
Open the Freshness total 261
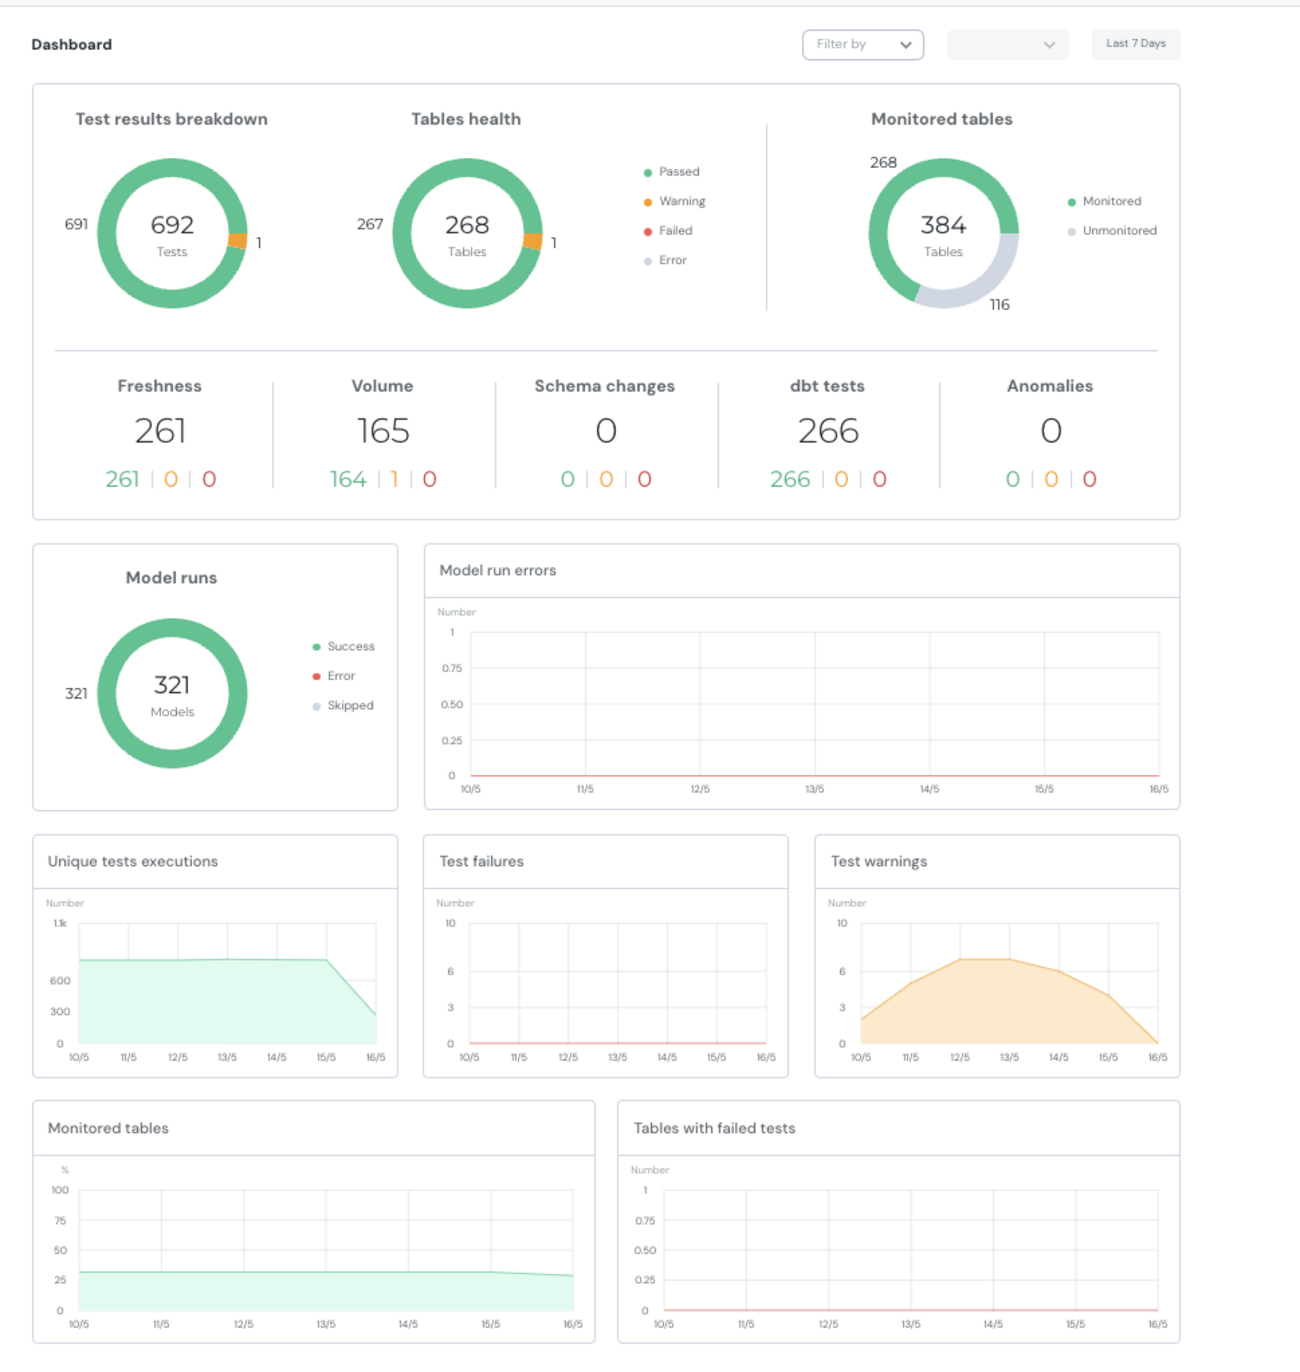click(160, 431)
